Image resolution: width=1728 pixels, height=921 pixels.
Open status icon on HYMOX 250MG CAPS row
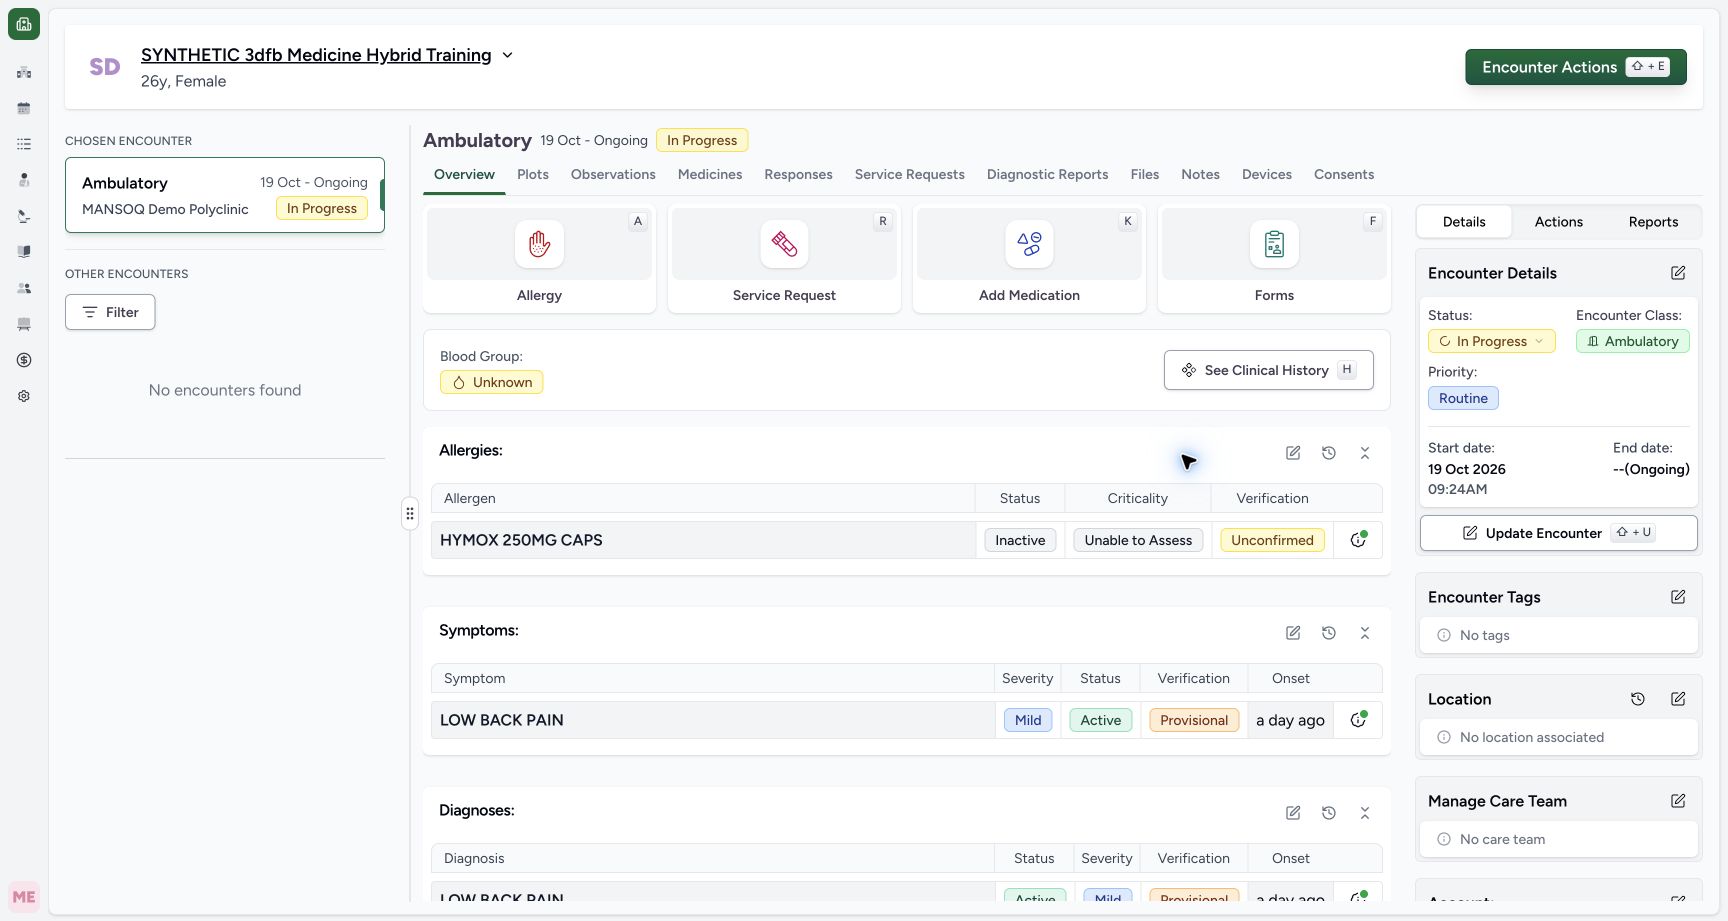tap(1358, 540)
